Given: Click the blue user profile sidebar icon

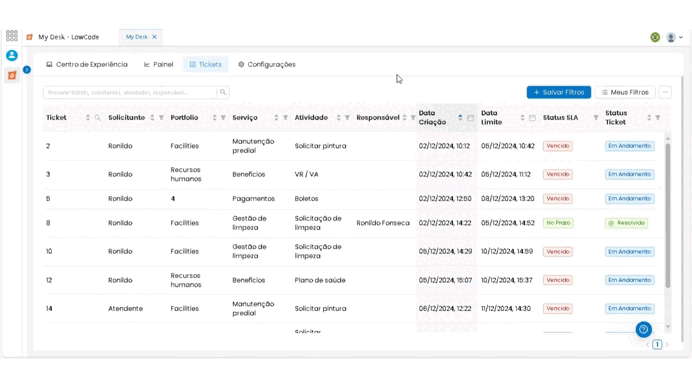Looking at the screenshot, I should 12,55.
